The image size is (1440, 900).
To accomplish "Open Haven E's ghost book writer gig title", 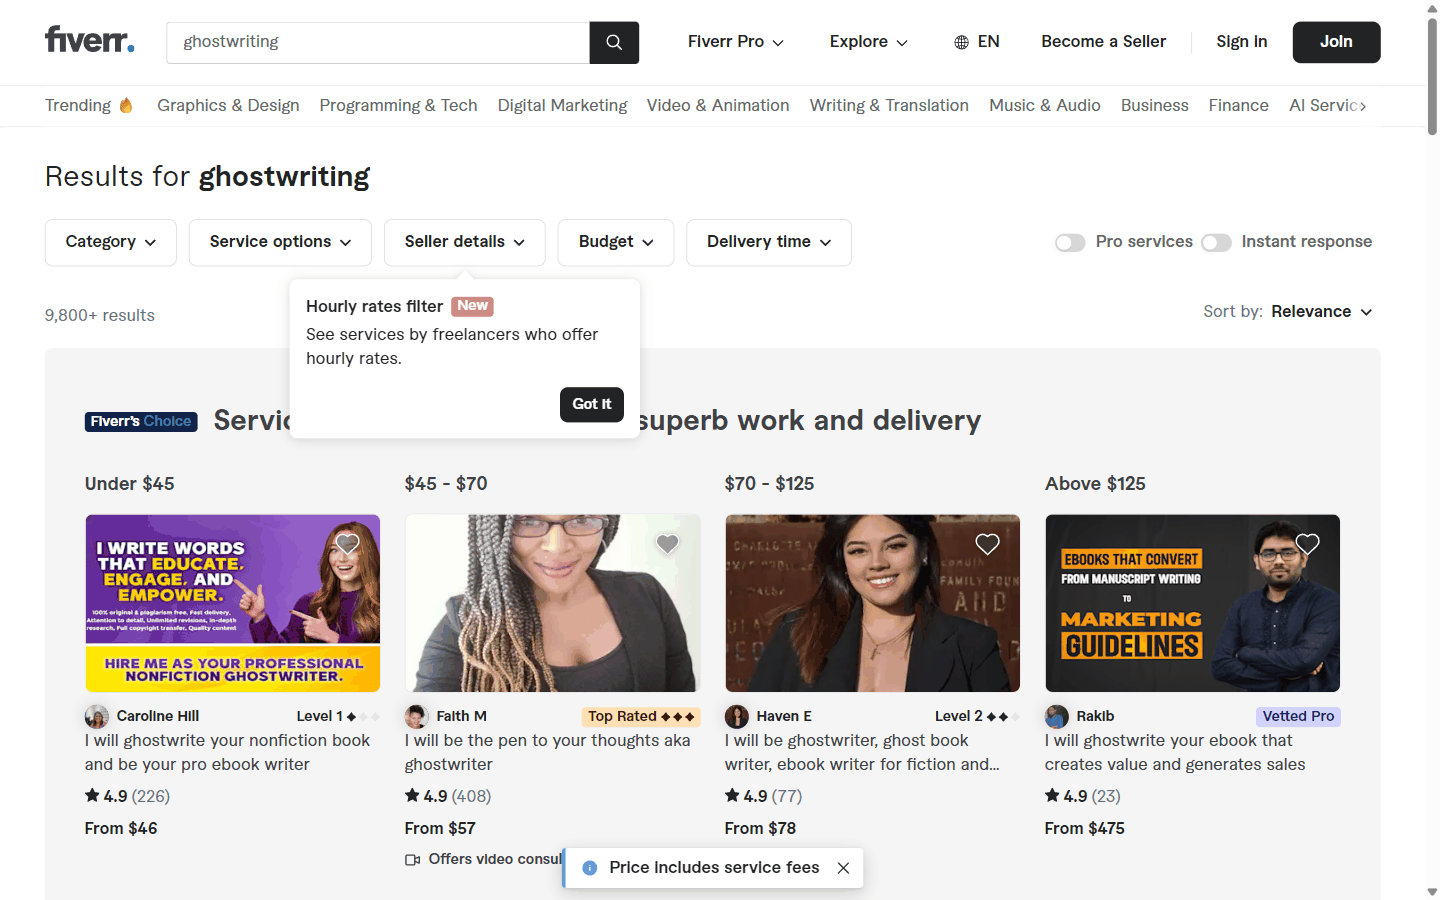I will pyautogui.click(x=862, y=752).
